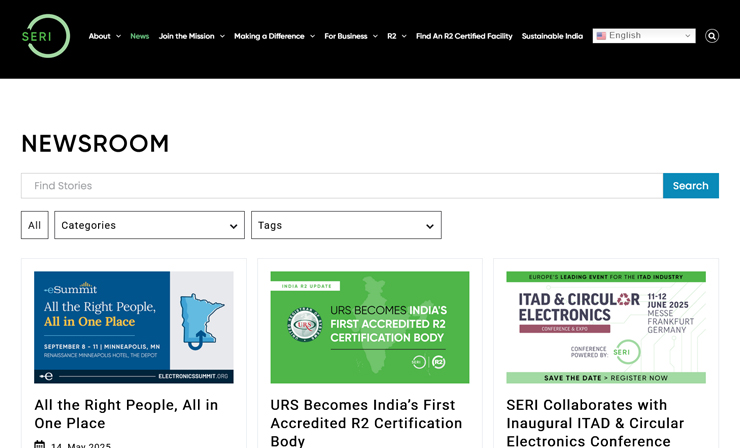Click the Find Stories search field

[341, 186]
